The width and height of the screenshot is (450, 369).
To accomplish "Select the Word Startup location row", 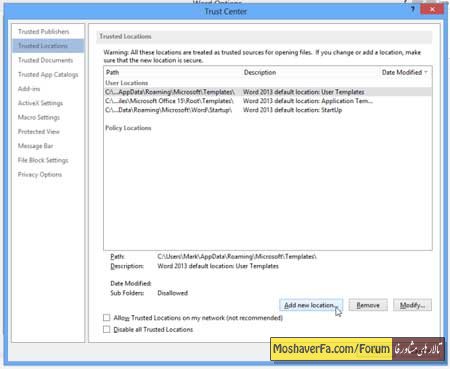I will click(268, 110).
